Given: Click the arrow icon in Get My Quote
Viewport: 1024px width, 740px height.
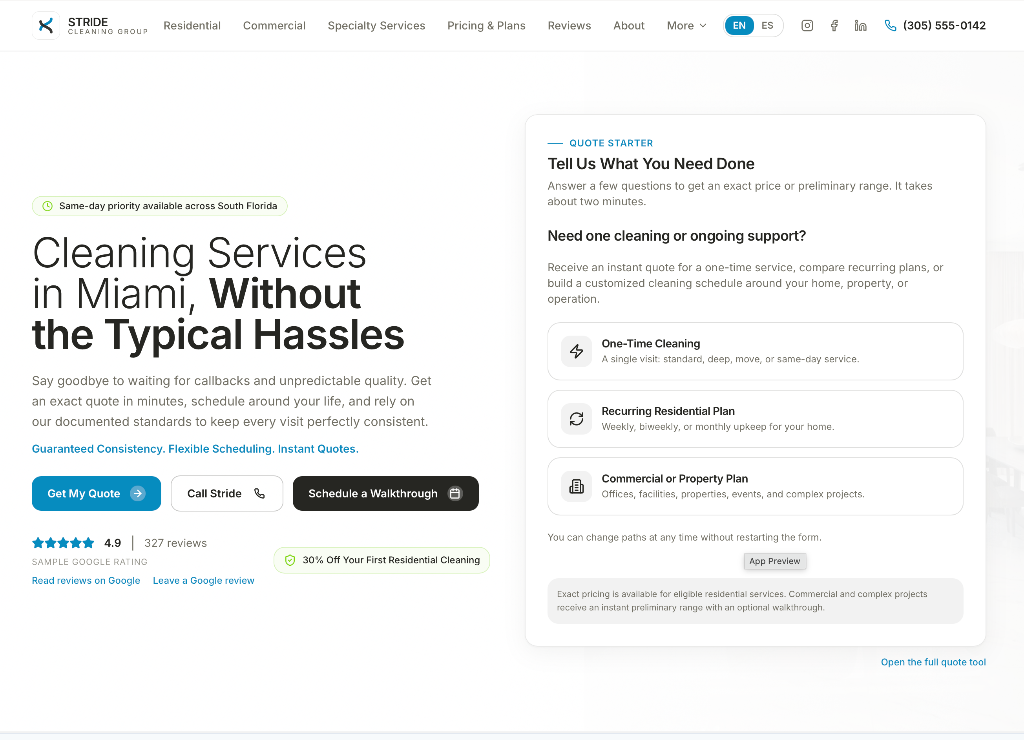Looking at the screenshot, I should point(137,494).
